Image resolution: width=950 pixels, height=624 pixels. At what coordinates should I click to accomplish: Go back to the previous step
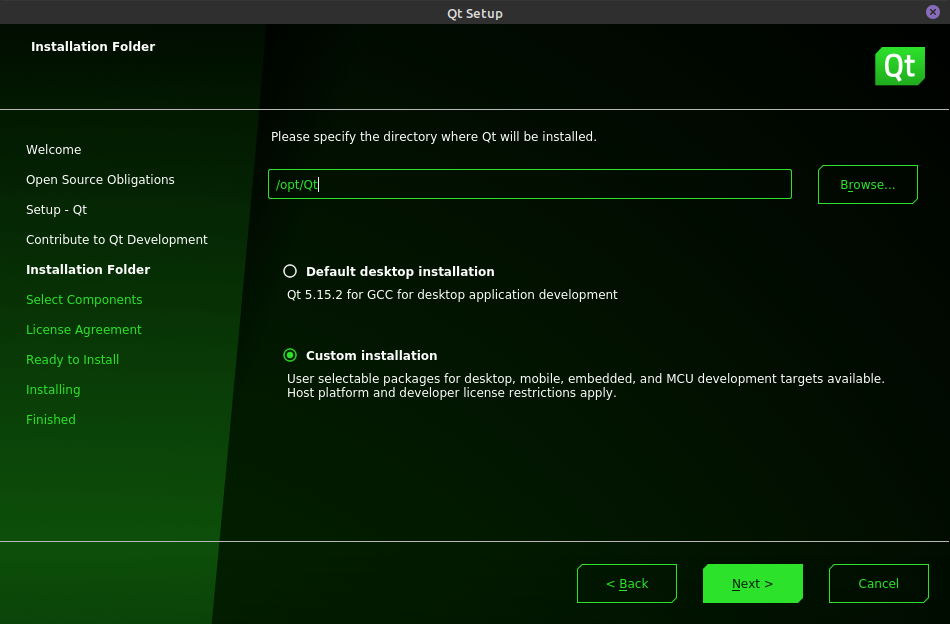(627, 583)
